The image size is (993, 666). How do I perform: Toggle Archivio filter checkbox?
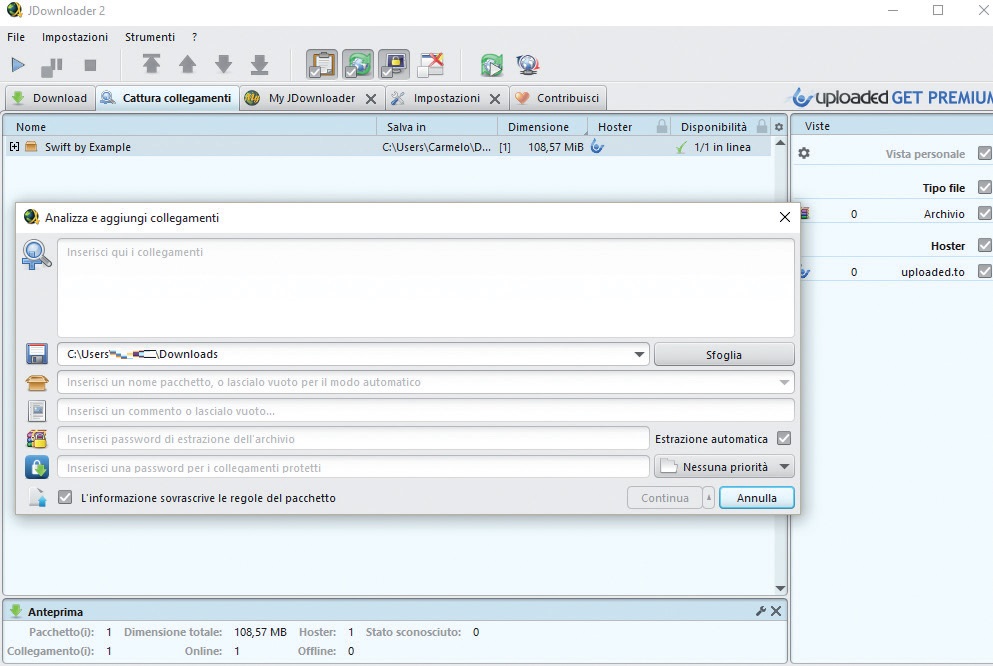(x=984, y=213)
